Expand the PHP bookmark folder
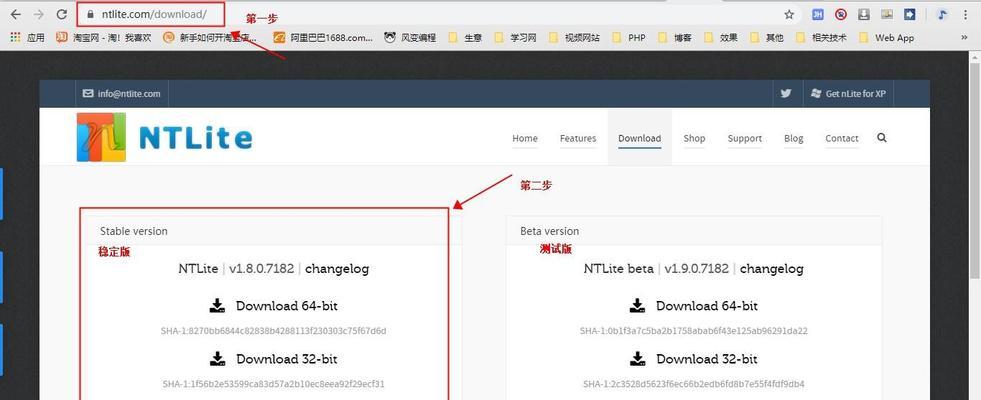The image size is (981, 400). coord(628,38)
